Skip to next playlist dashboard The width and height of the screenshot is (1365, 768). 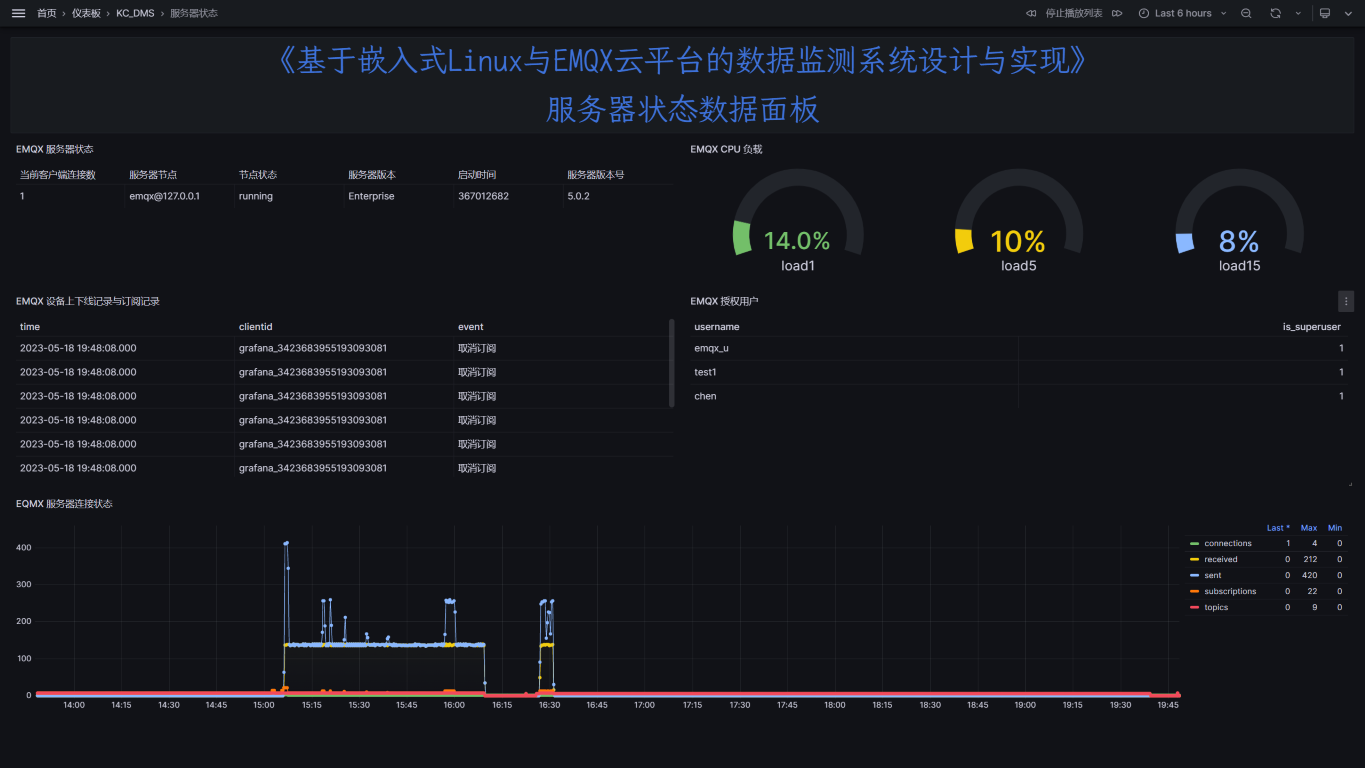coord(1117,13)
